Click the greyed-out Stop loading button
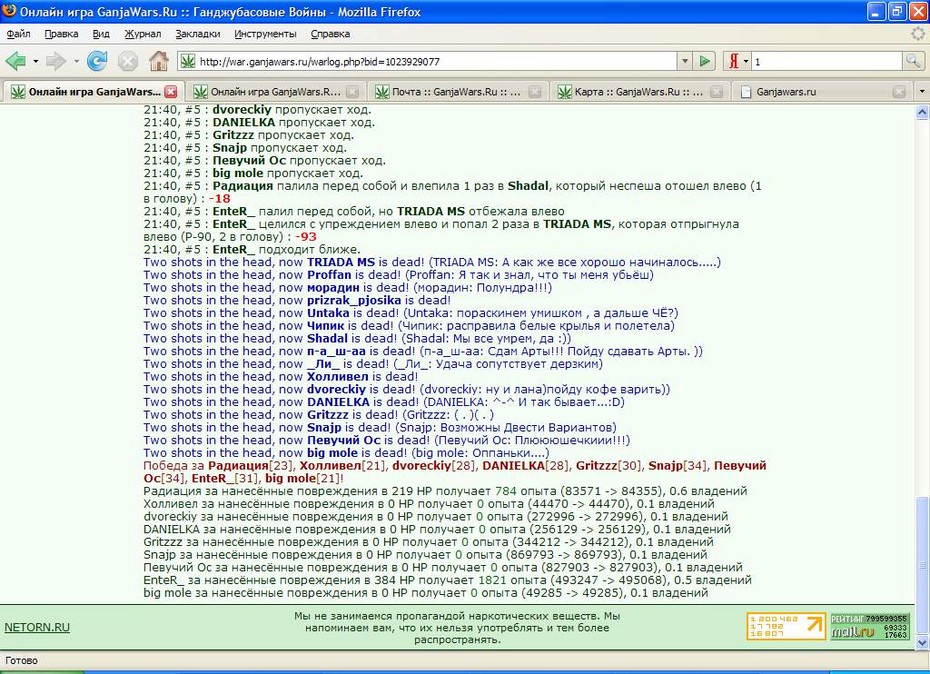Image resolution: width=930 pixels, height=674 pixels. [x=128, y=61]
